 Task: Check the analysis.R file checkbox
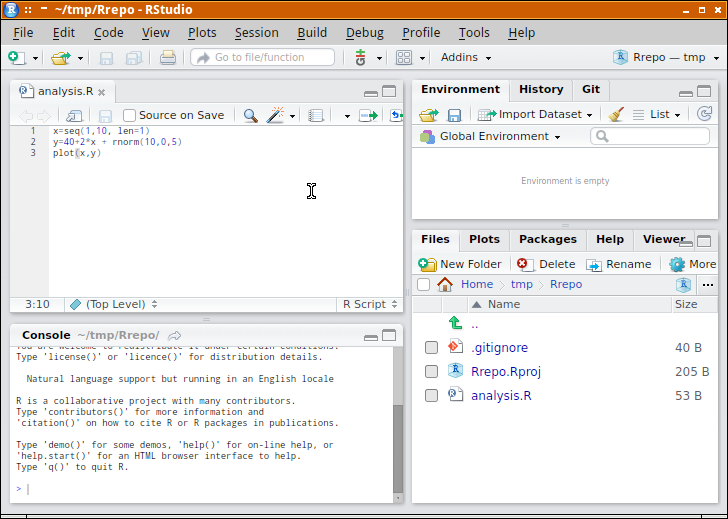point(431,396)
